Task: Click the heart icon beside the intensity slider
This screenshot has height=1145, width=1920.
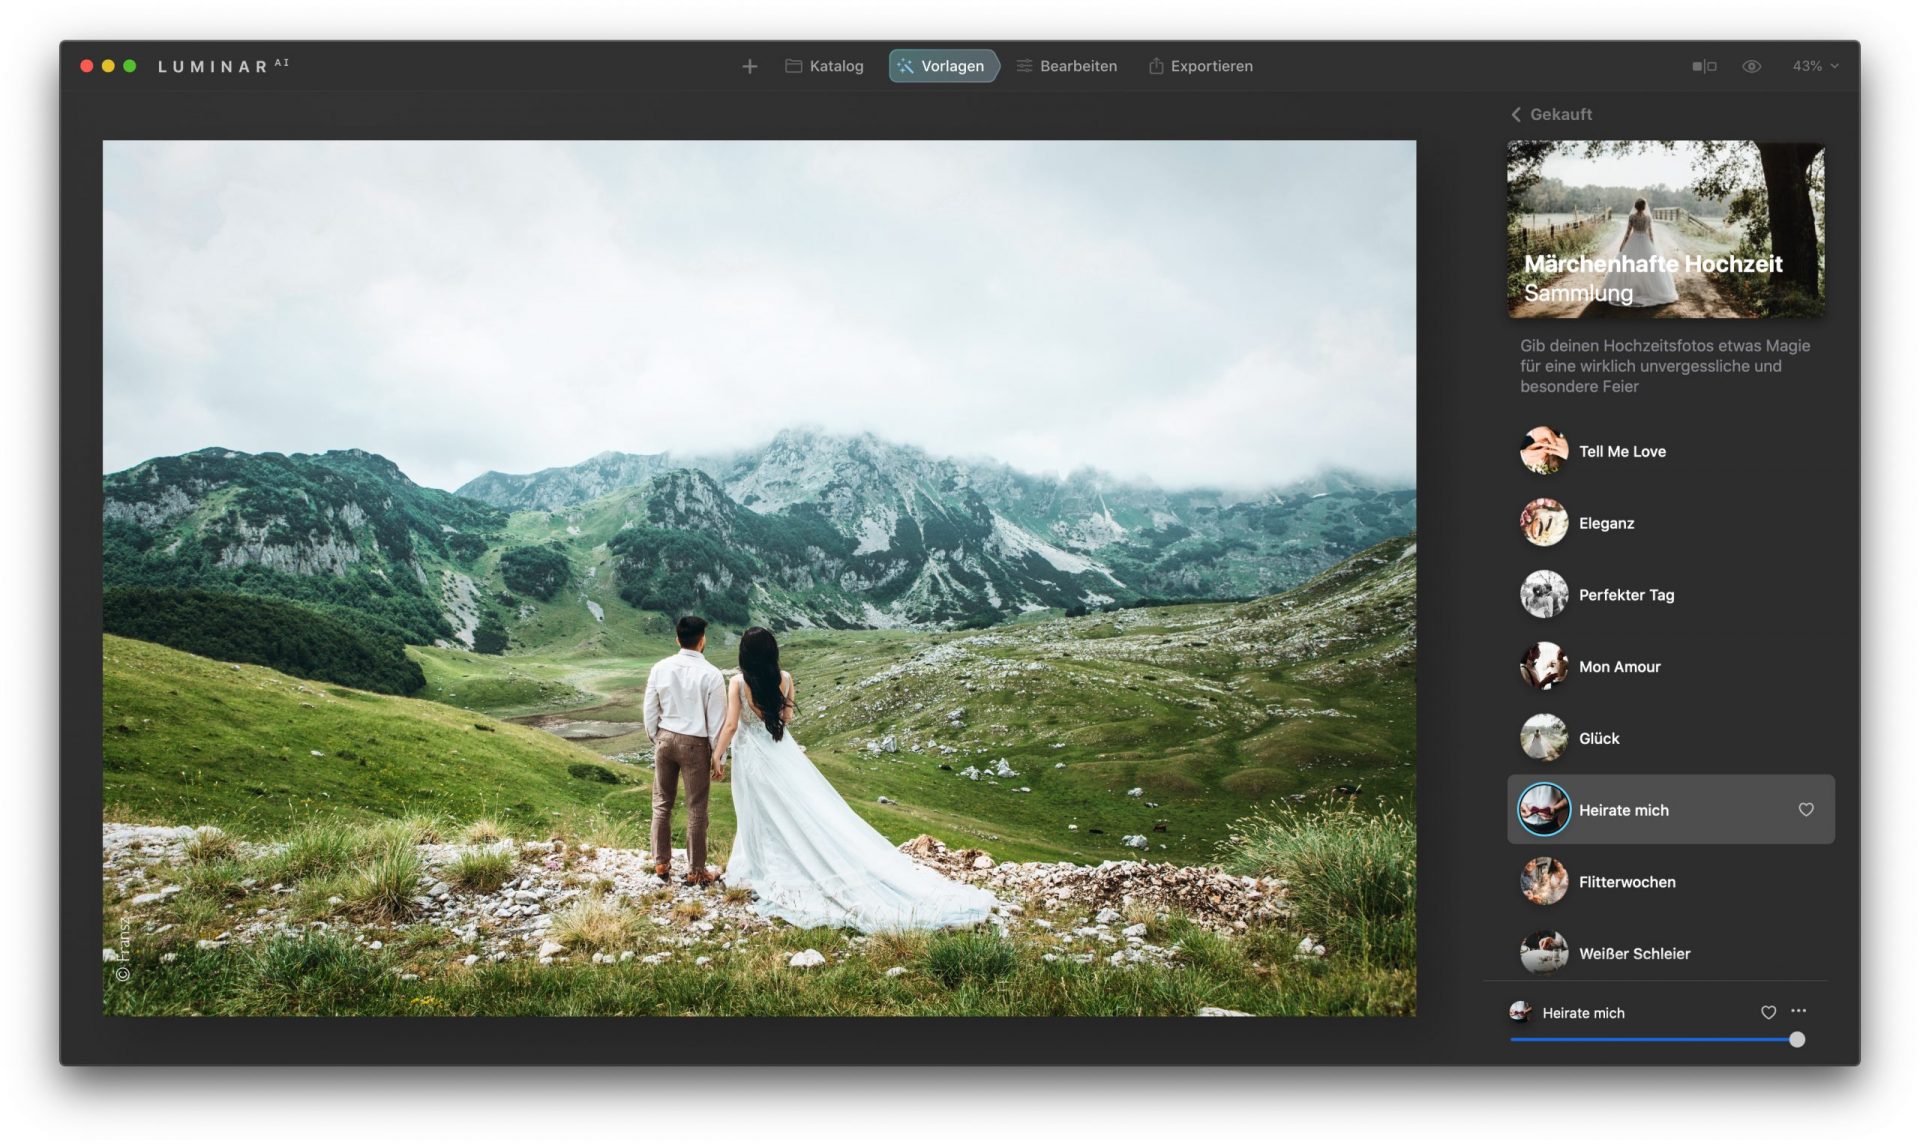Action: pyautogui.click(x=1768, y=1012)
